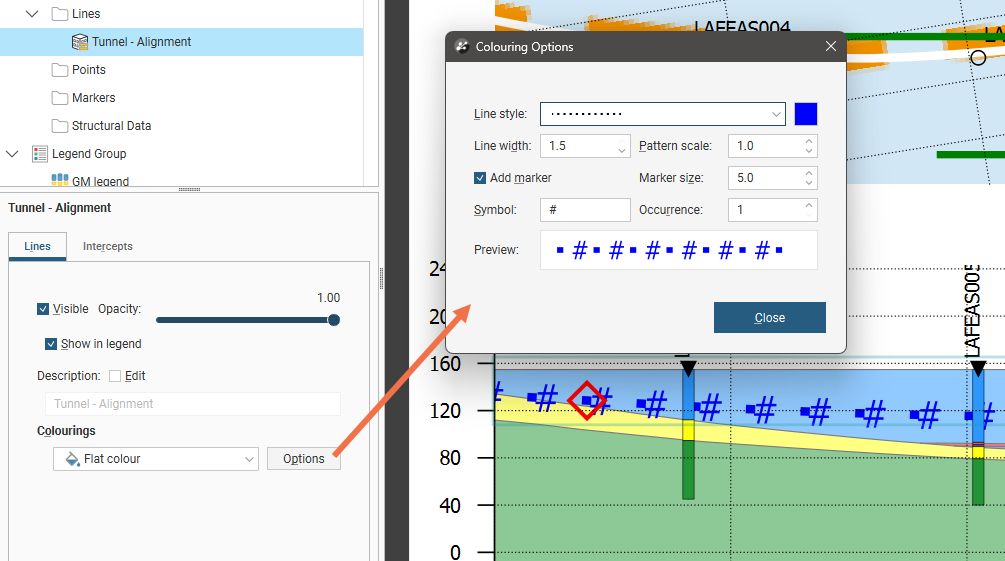Click the Legend Group icon
1005x561 pixels.
coord(40,154)
